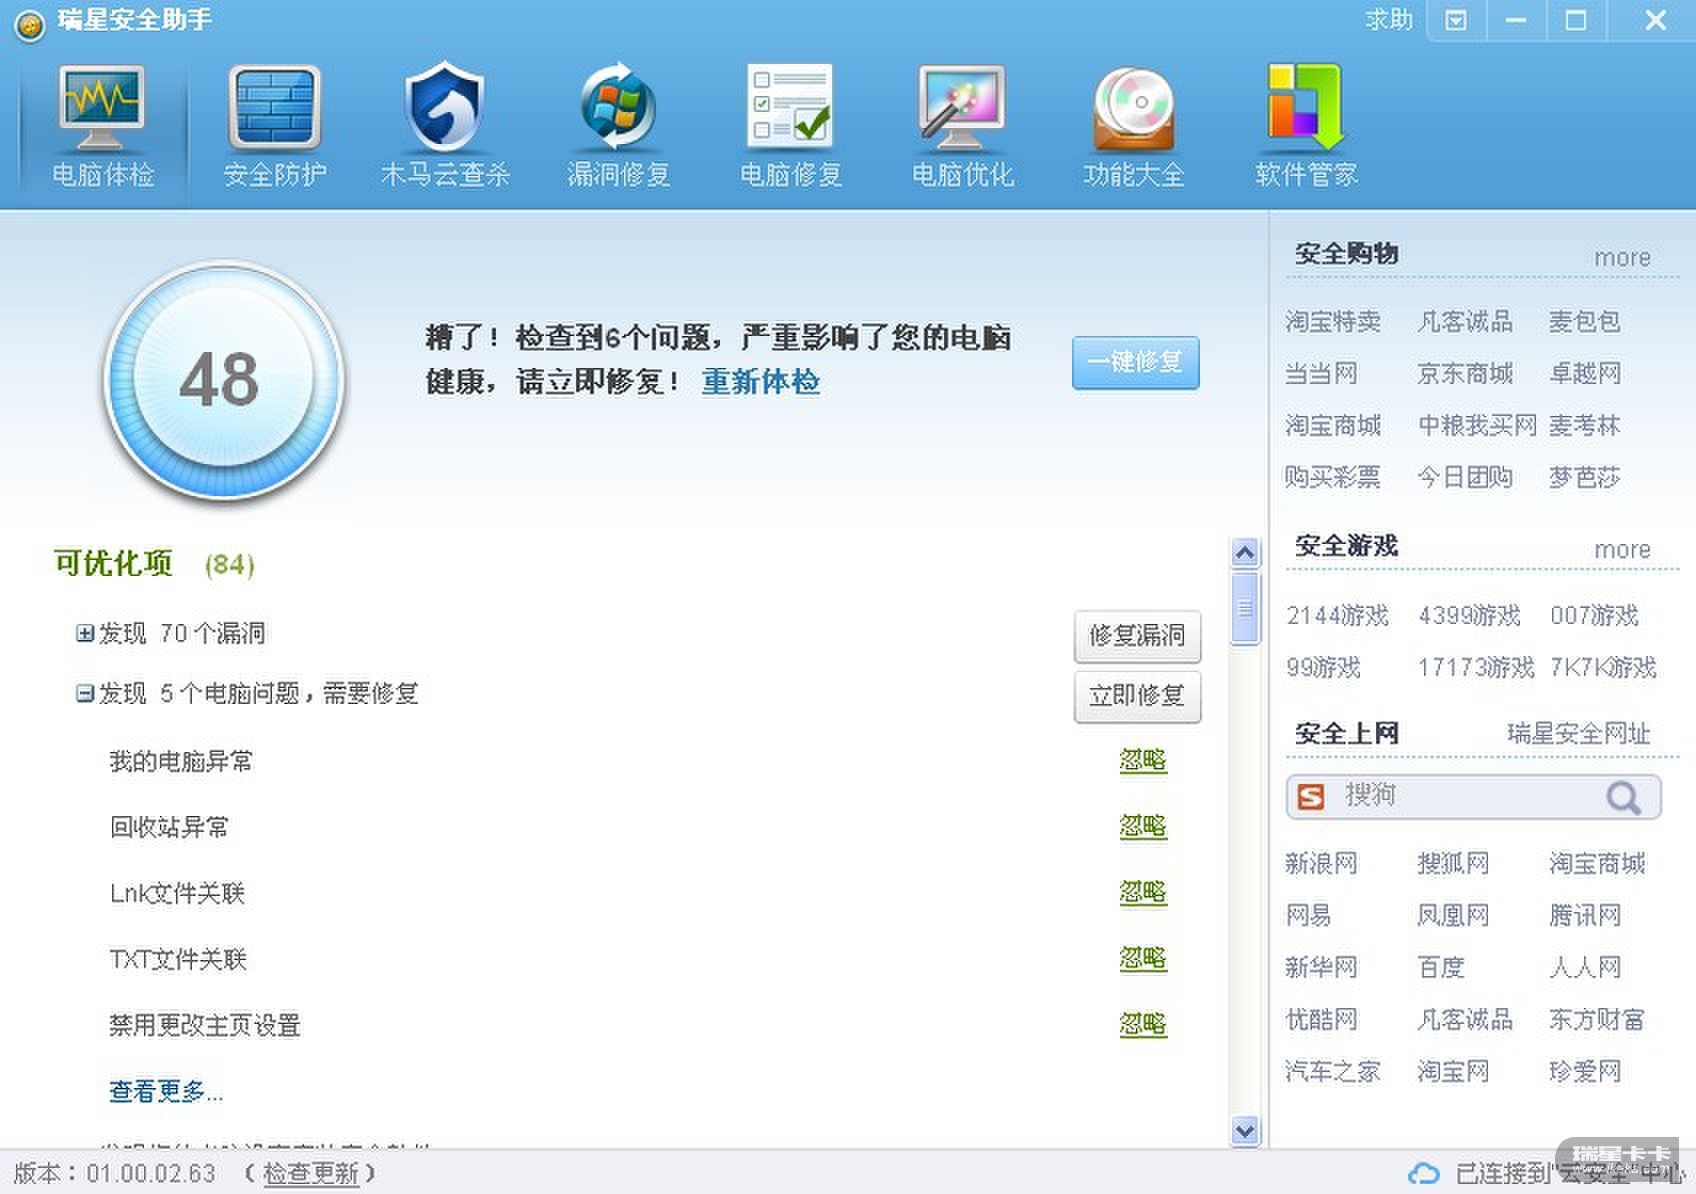Open the 17173游戏 link

pyautogui.click(x=1476, y=668)
